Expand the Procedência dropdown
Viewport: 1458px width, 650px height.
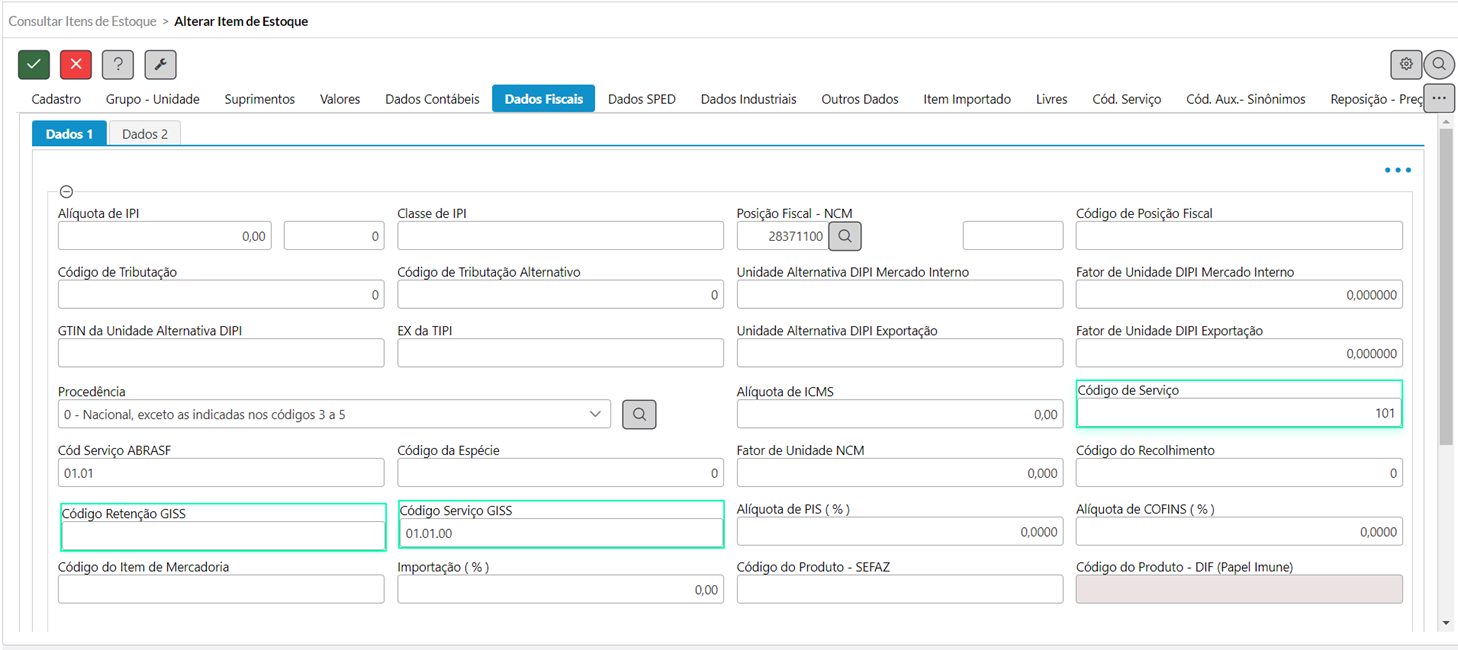click(595, 414)
